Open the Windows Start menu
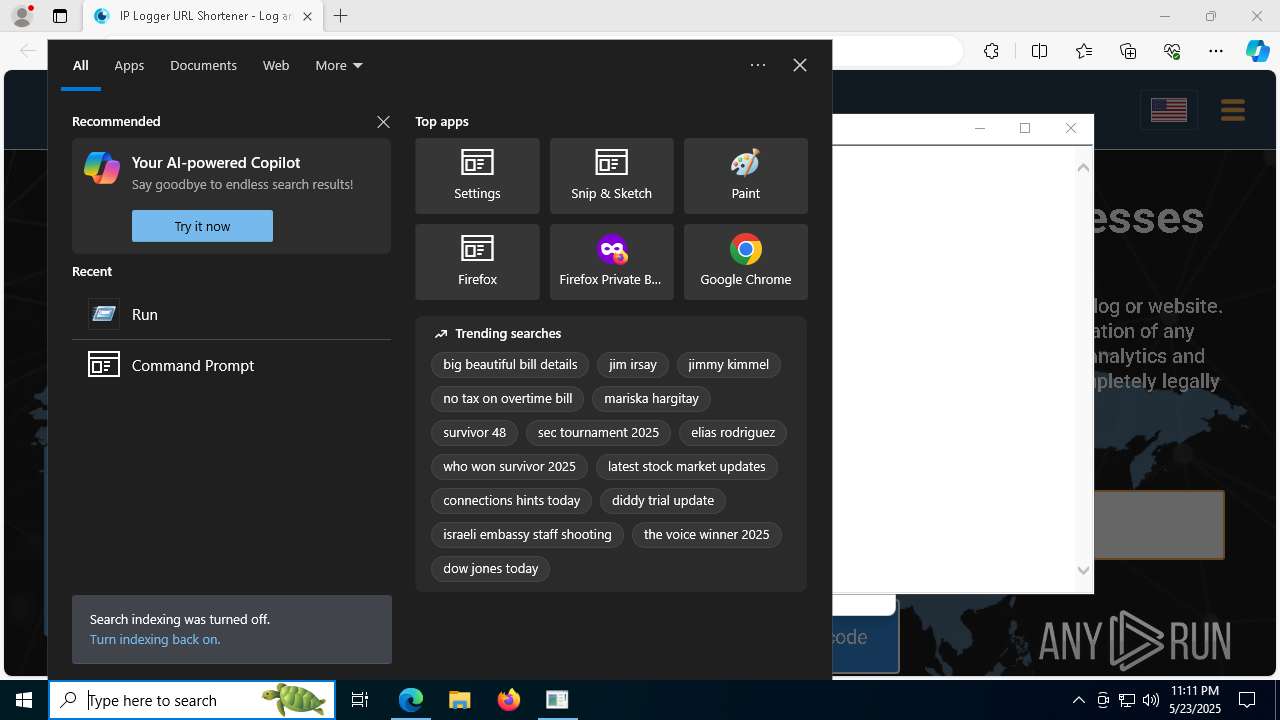Screen dimensions: 1280x720 tap(24, 700)
